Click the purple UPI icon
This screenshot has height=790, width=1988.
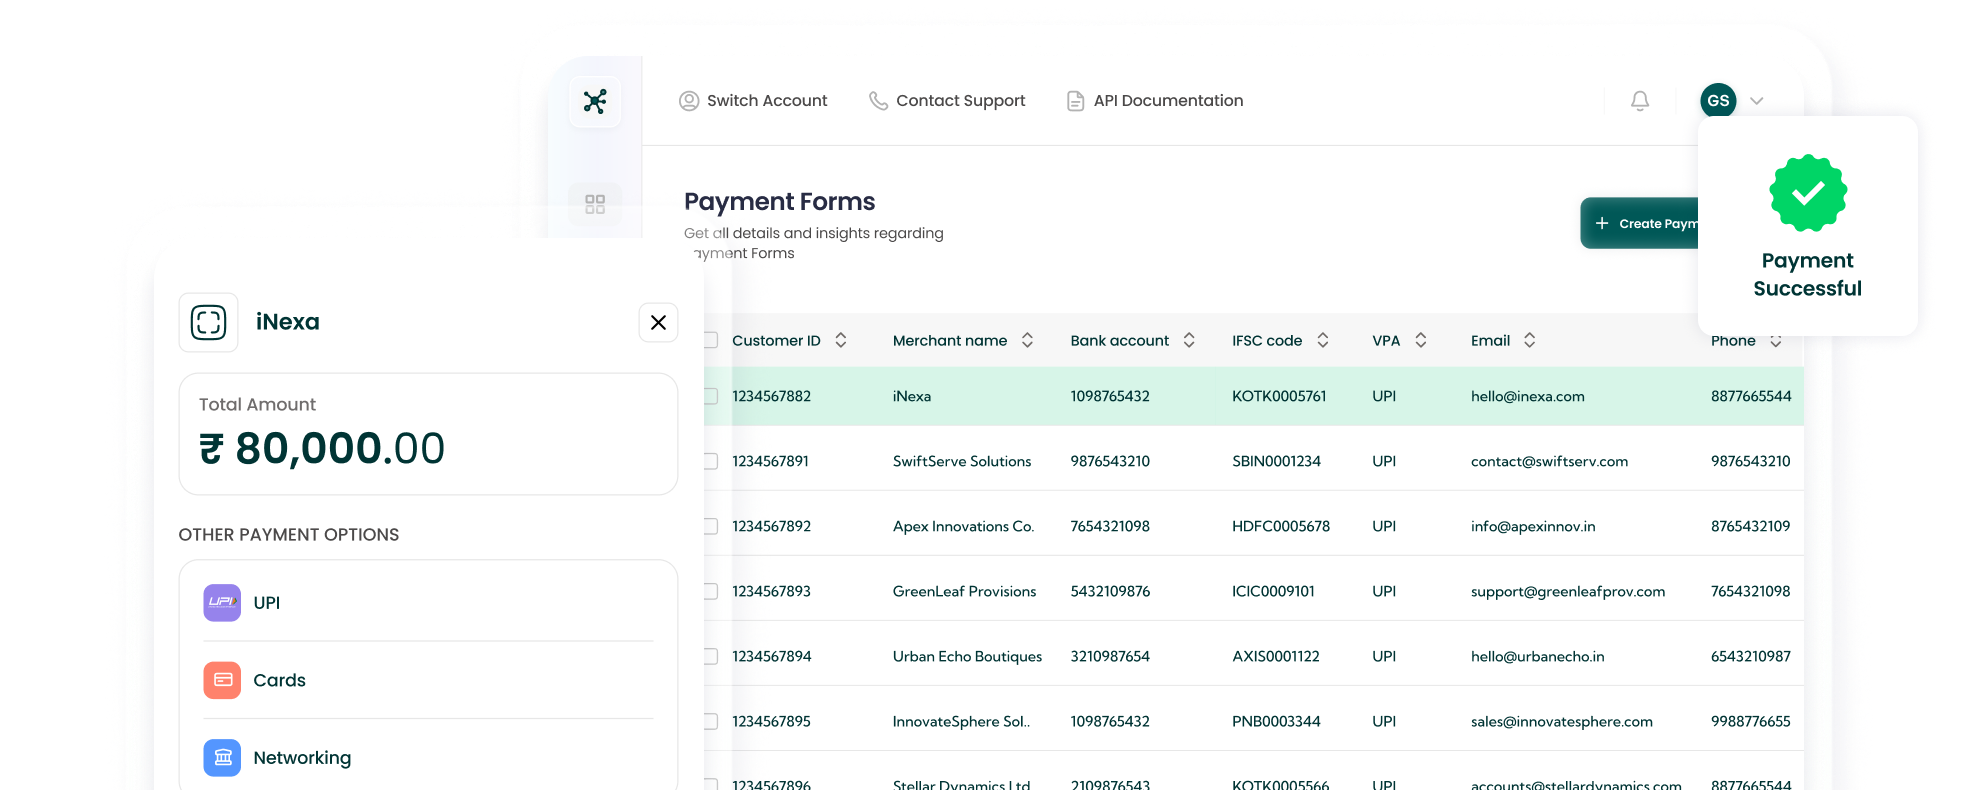(x=222, y=603)
